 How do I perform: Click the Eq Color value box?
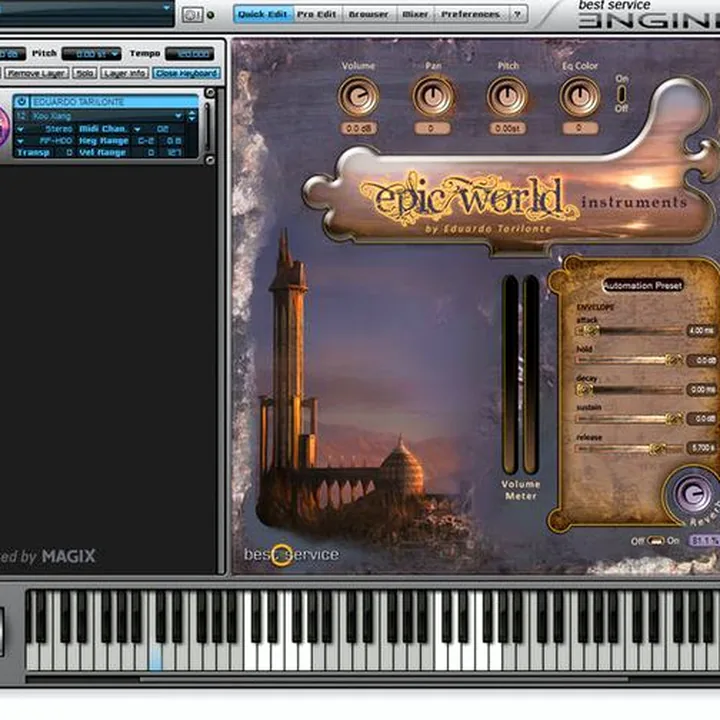[x=579, y=127]
